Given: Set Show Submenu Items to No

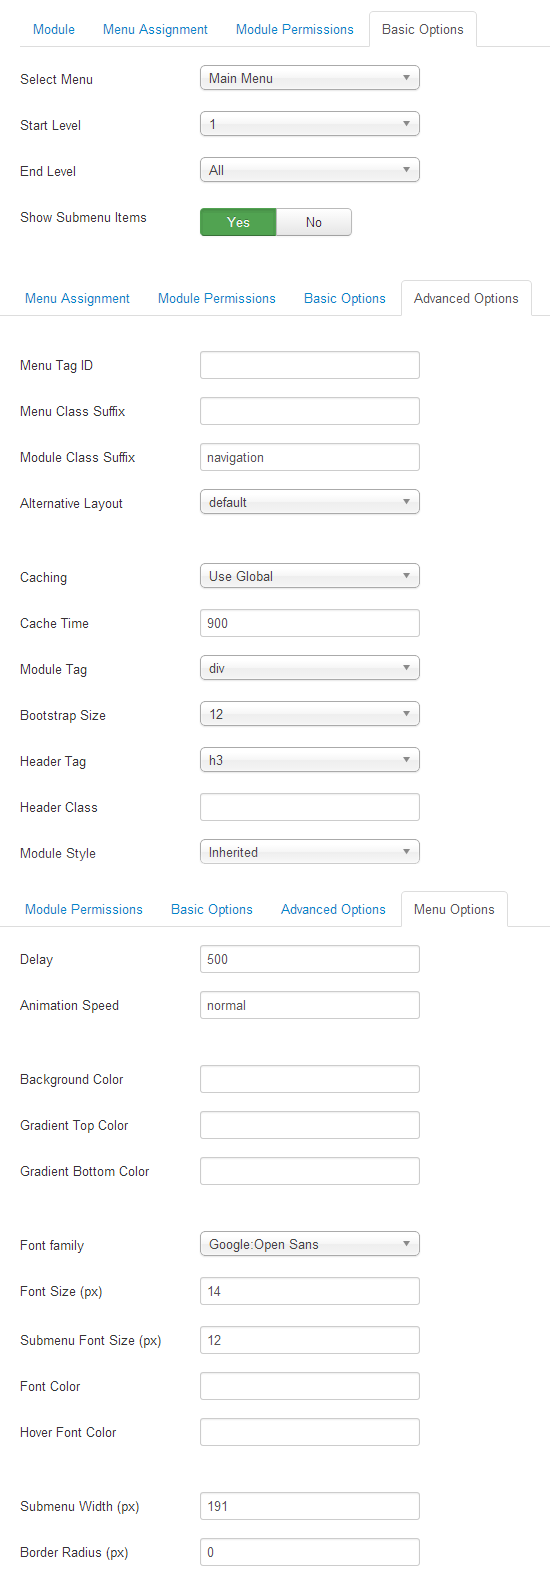Looking at the screenshot, I should click(314, 222).
